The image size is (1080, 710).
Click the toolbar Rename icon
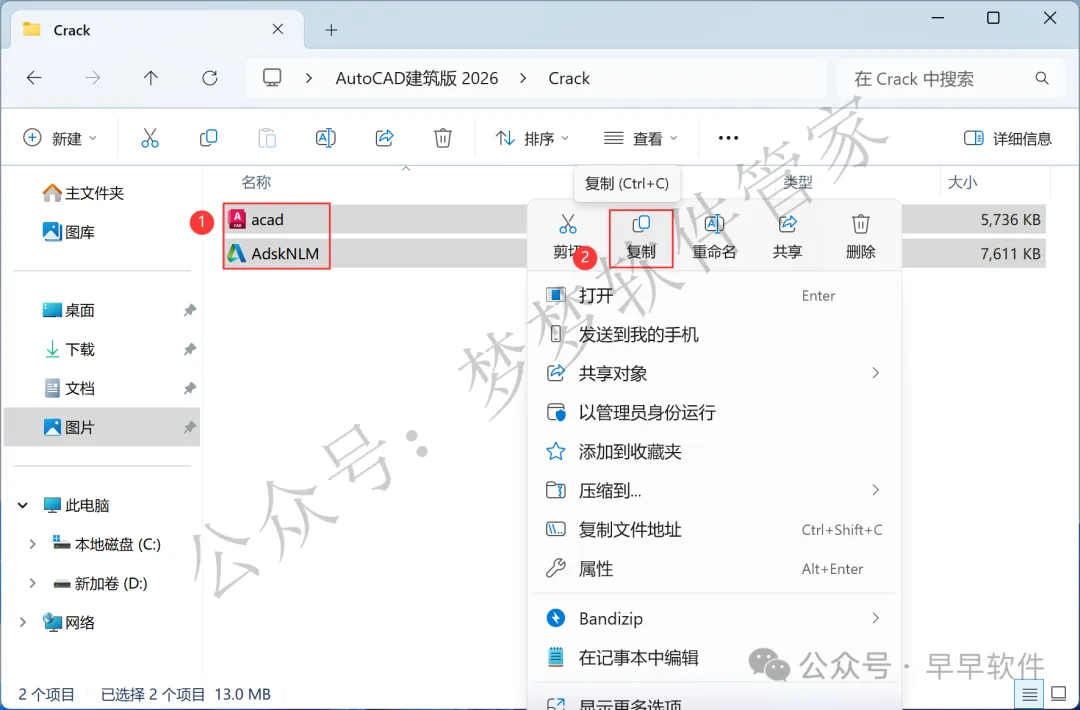325,138
